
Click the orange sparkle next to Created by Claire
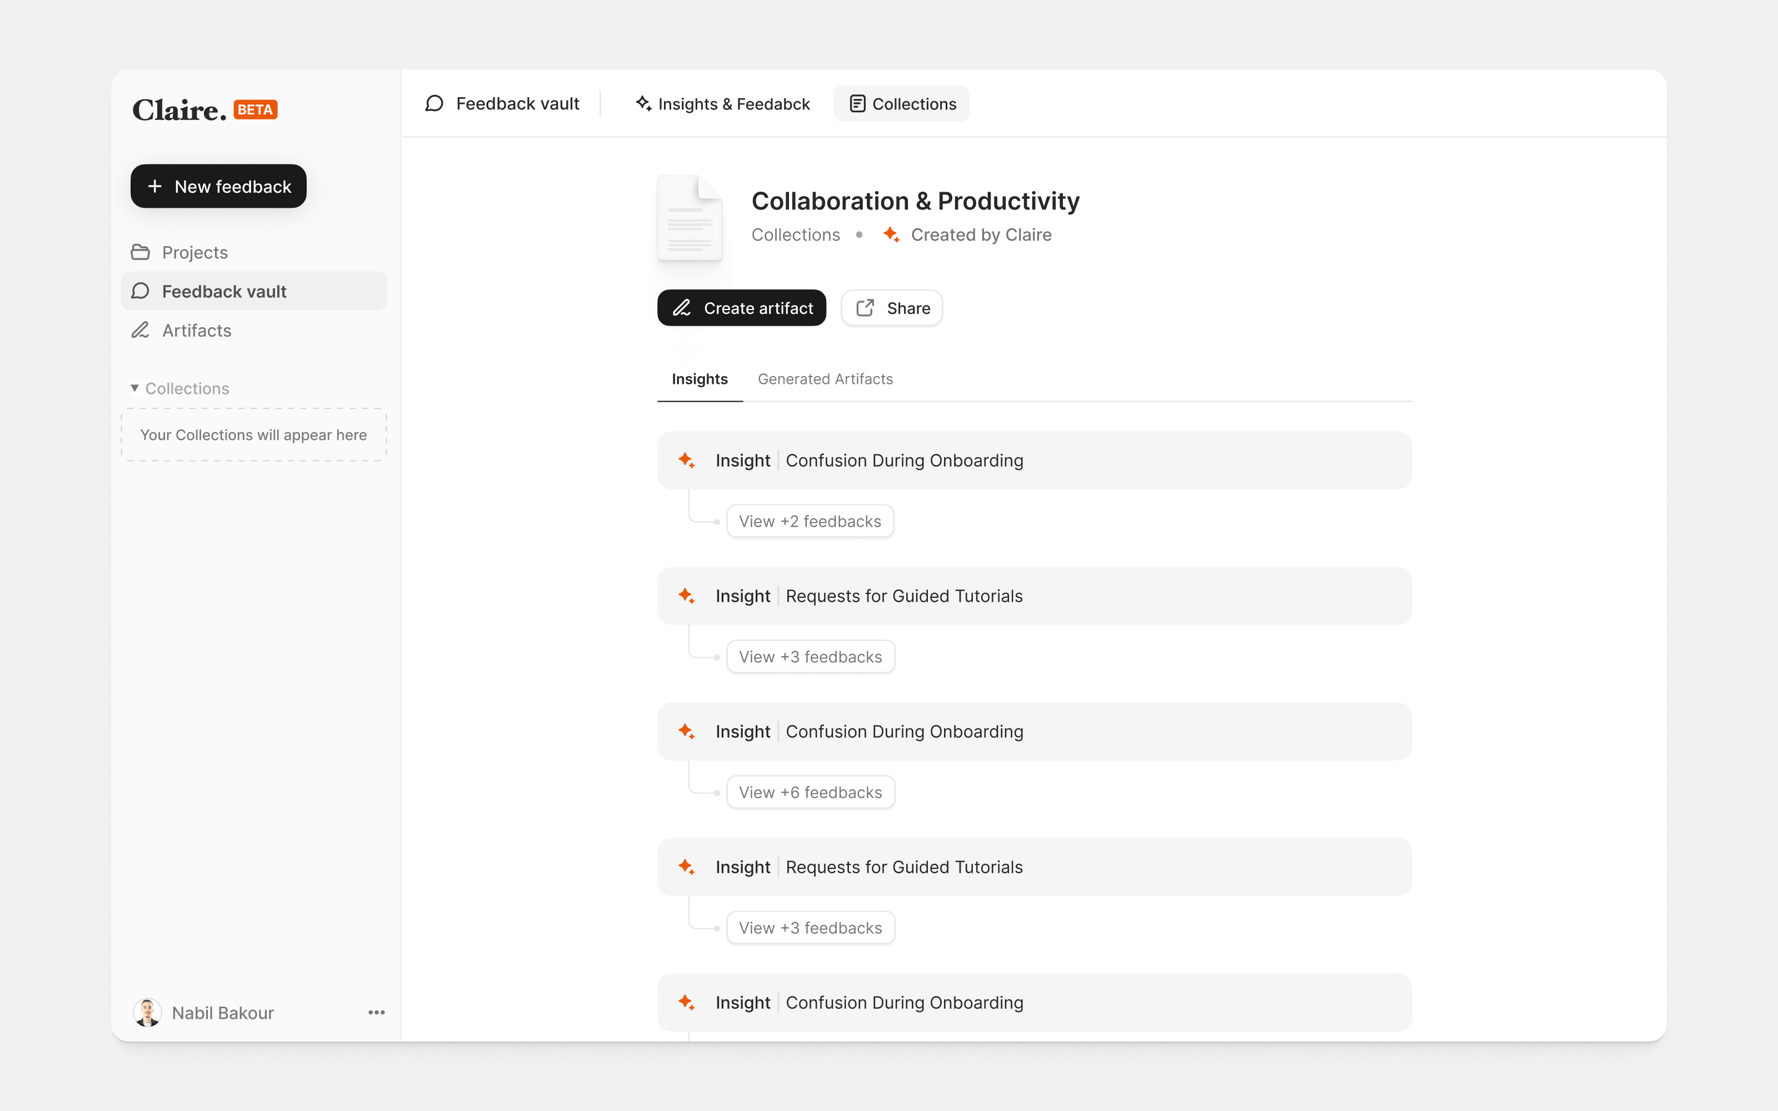(891, 235)
